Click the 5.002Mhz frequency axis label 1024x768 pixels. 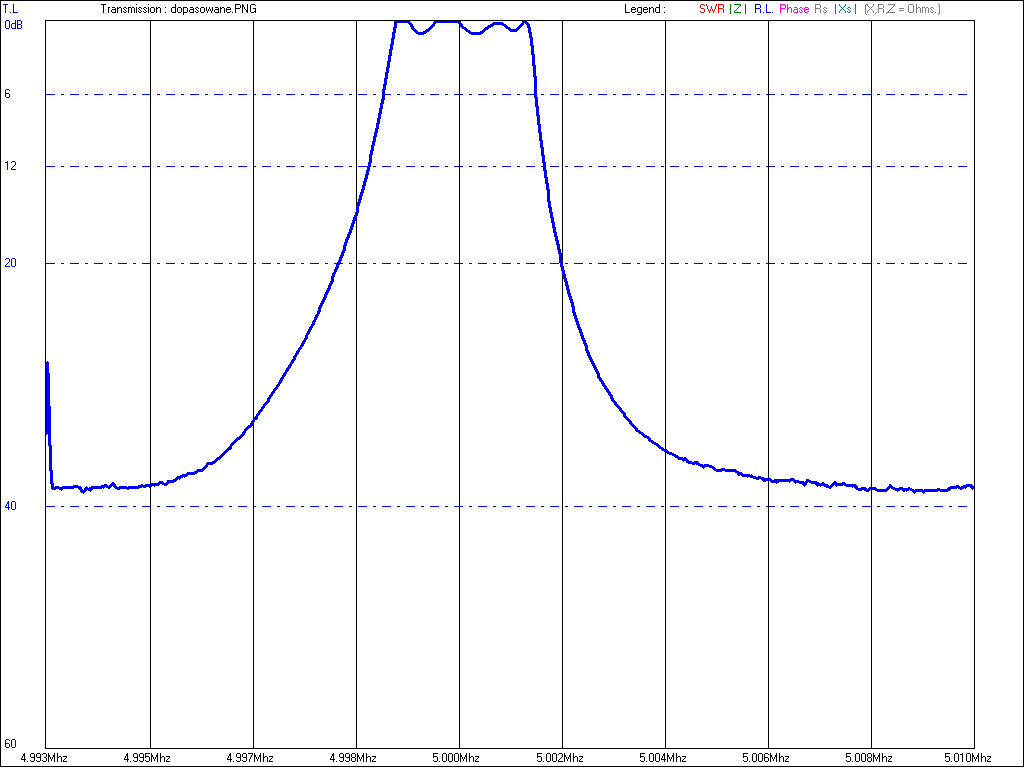coord(562,758)
